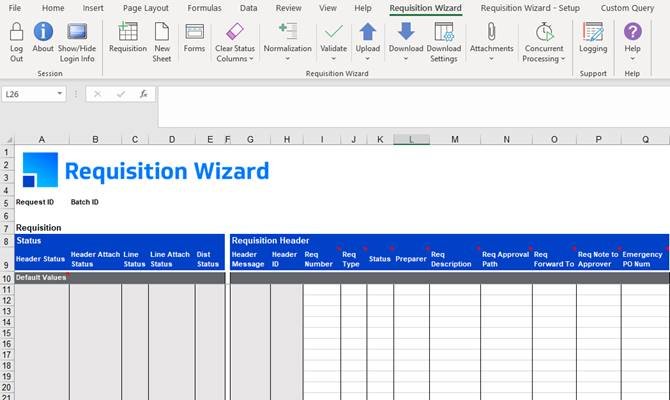Select the Requisition Wizard tab
The image size is (670, 400).
click(x=426, y=8)
